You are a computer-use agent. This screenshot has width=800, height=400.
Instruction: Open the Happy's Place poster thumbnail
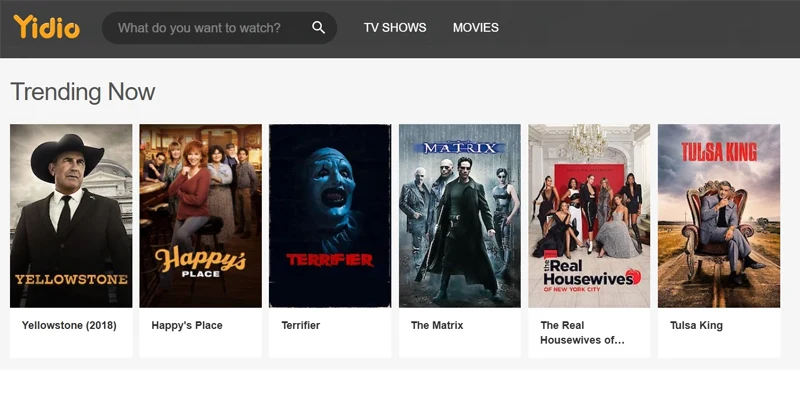(201, 216)
